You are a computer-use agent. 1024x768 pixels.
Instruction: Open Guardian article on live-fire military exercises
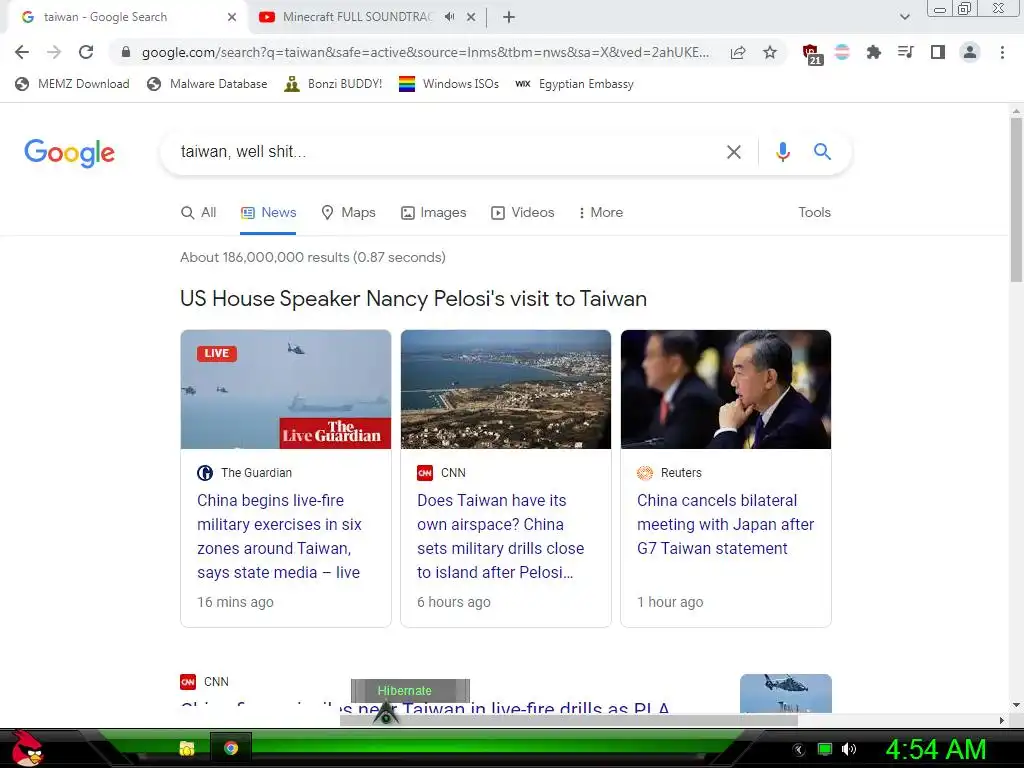tap(280, 536)
